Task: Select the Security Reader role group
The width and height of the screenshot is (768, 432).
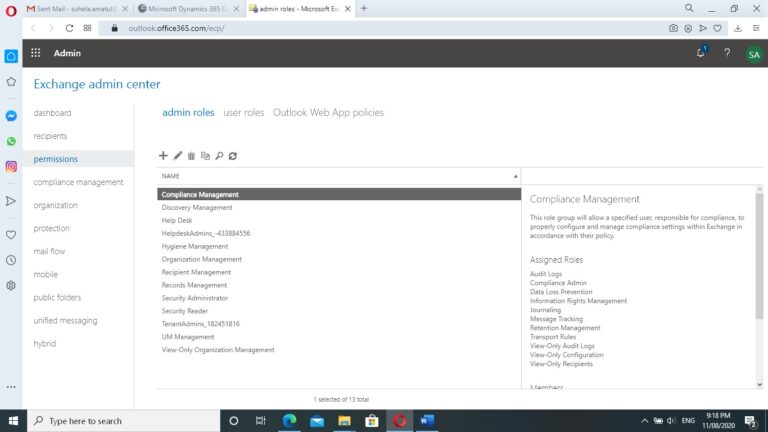Action: point(339,311)
